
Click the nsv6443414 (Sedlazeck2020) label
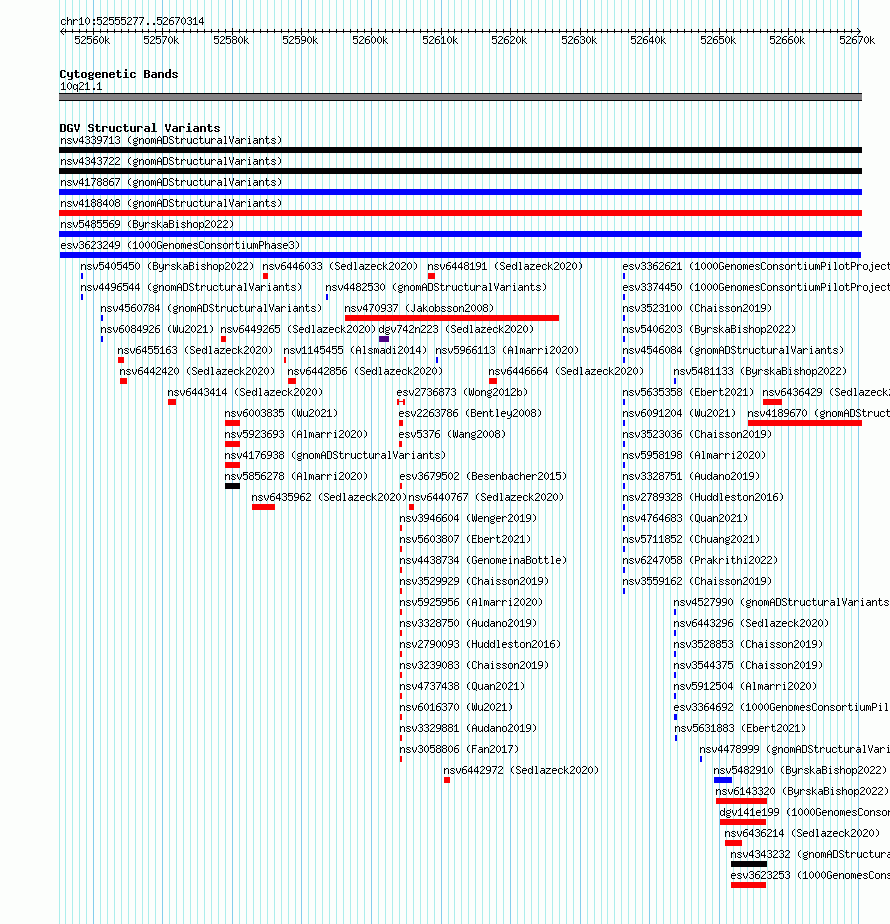pyautogui.click(x=245, y=392)
